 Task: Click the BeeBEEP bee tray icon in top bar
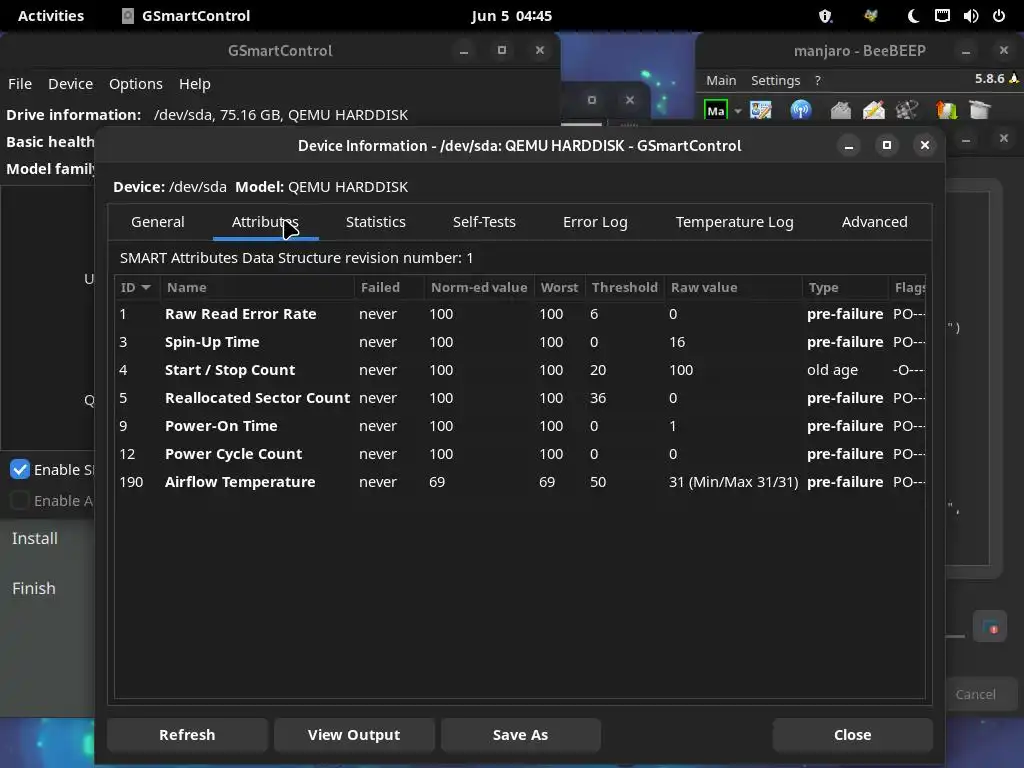coord(871,16)
